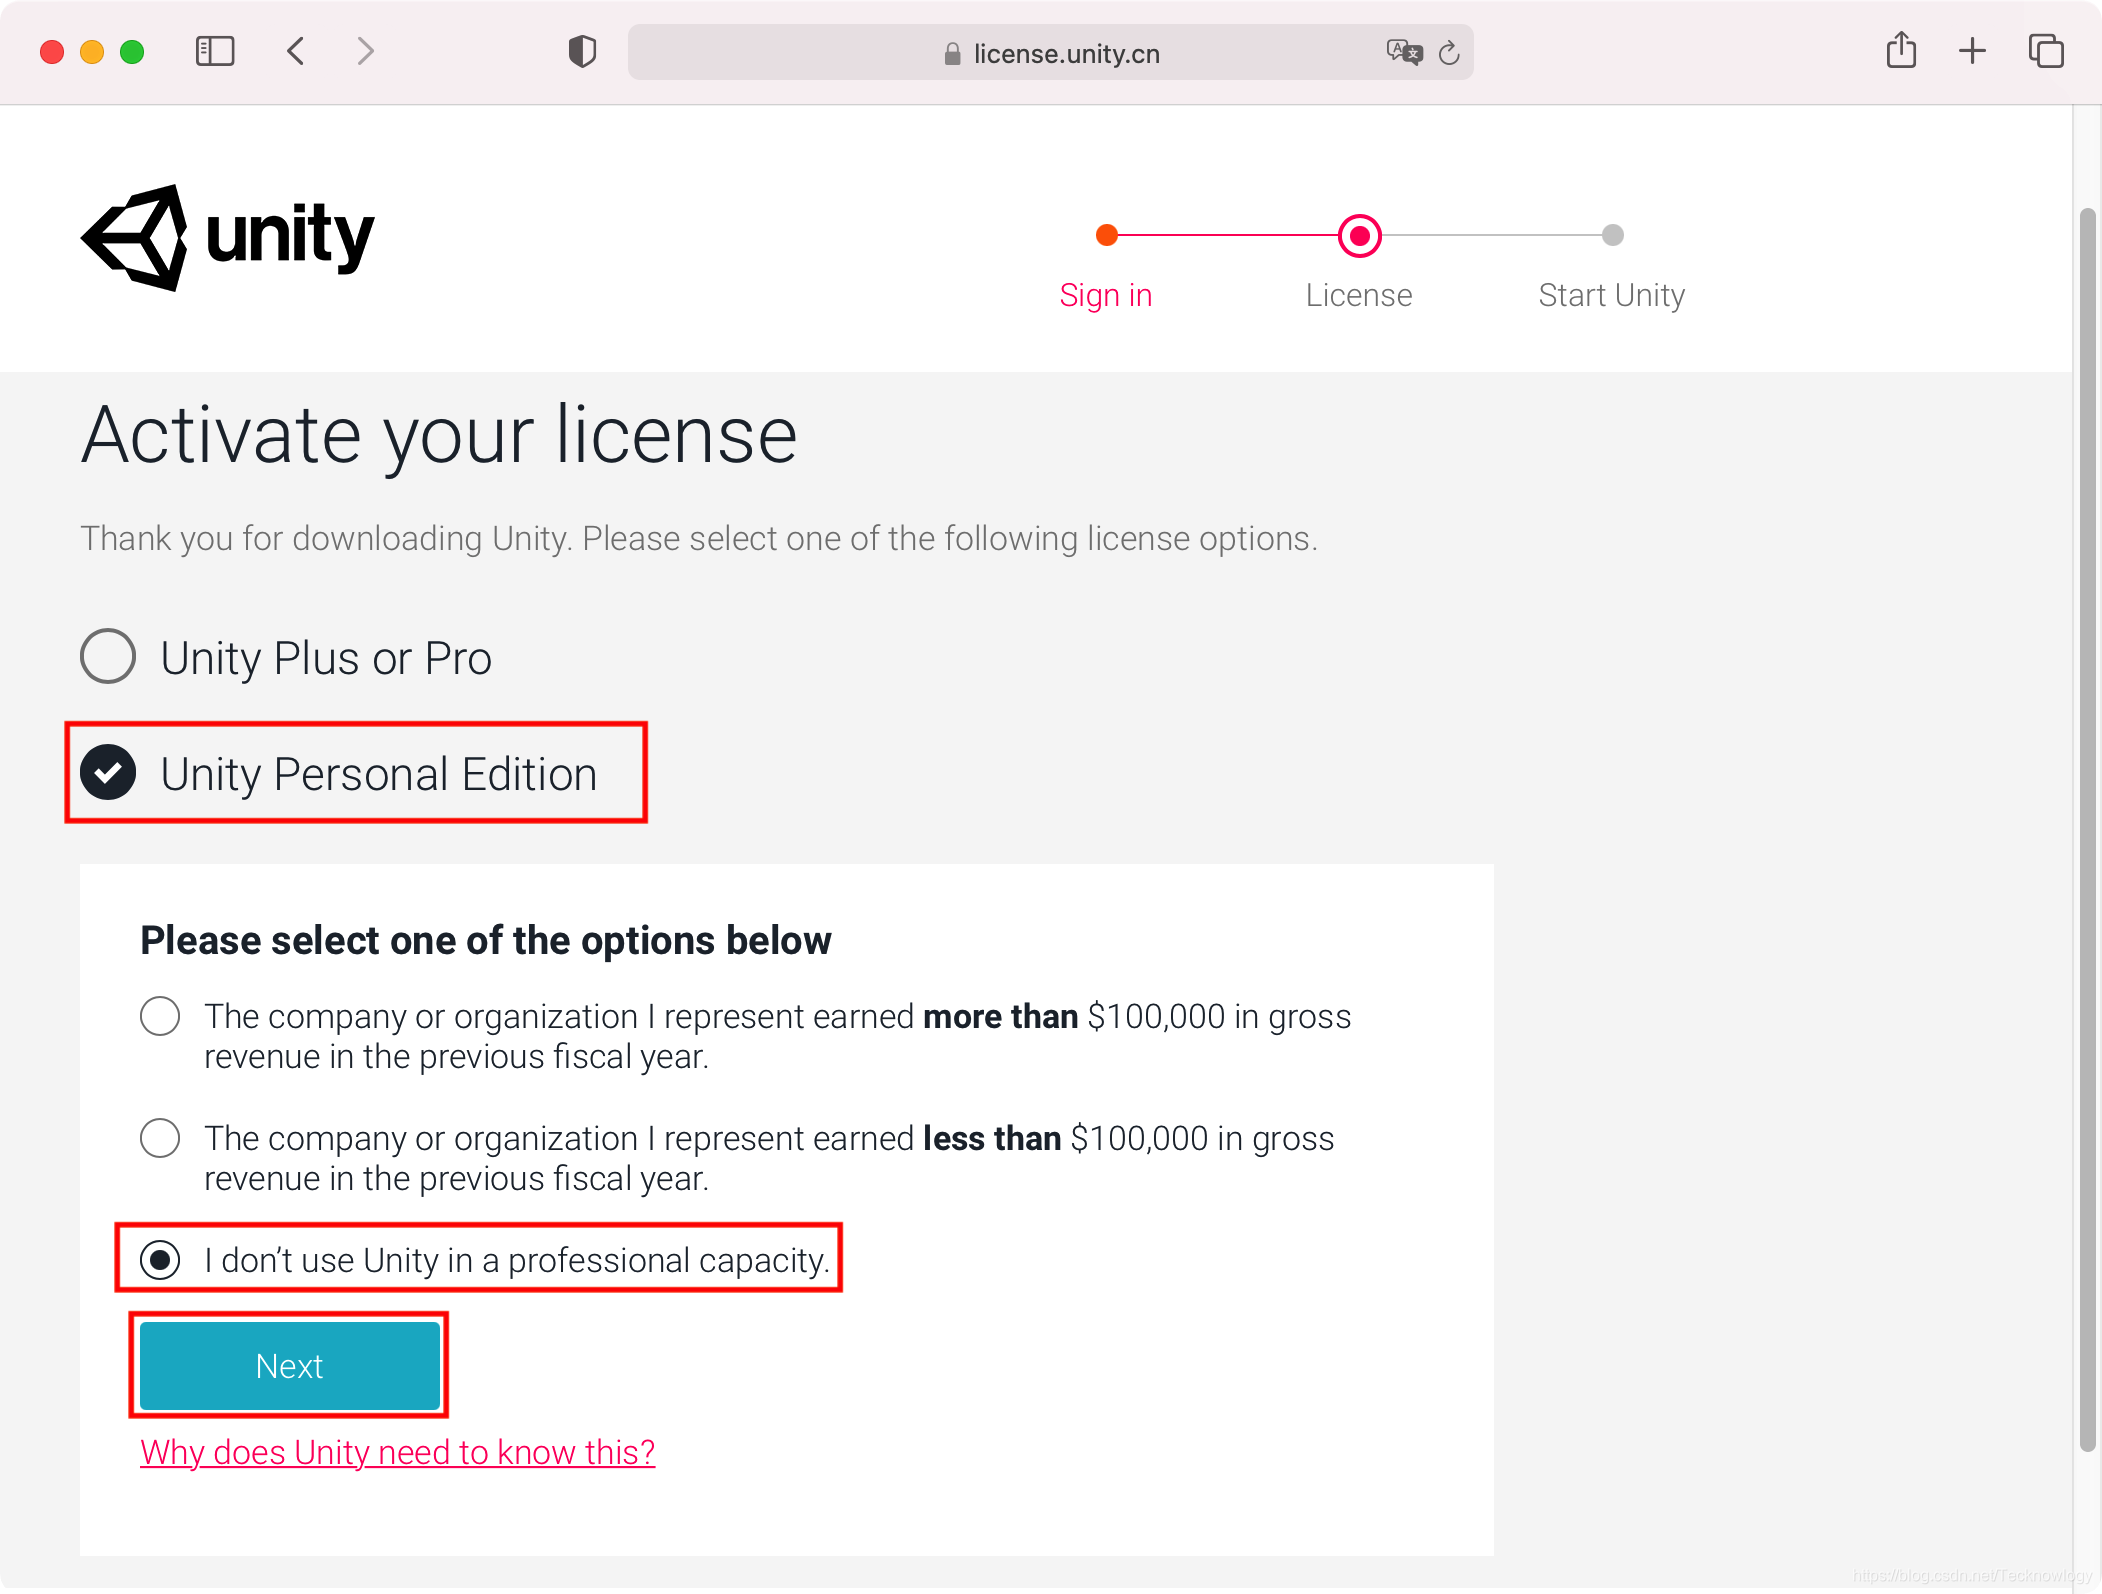Choose the earned less than $100,000 option
Image resolution: width=2102 pixels, height=1594 pixels.
click(x=160, y=1138)
